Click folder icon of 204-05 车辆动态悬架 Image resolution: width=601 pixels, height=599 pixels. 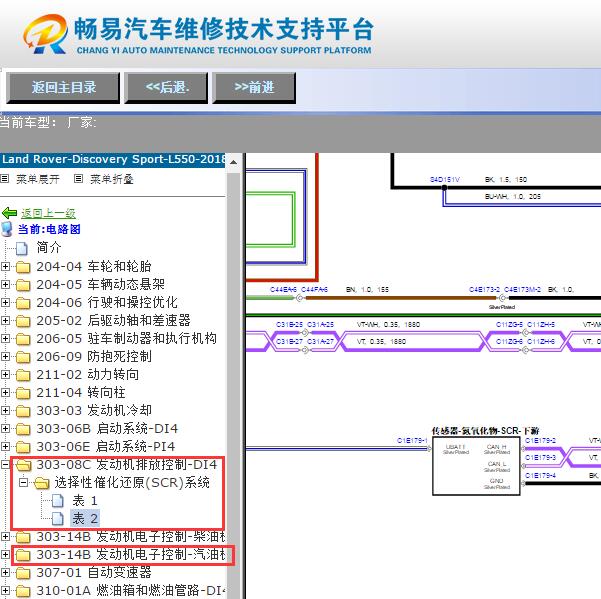coord(23,285)
